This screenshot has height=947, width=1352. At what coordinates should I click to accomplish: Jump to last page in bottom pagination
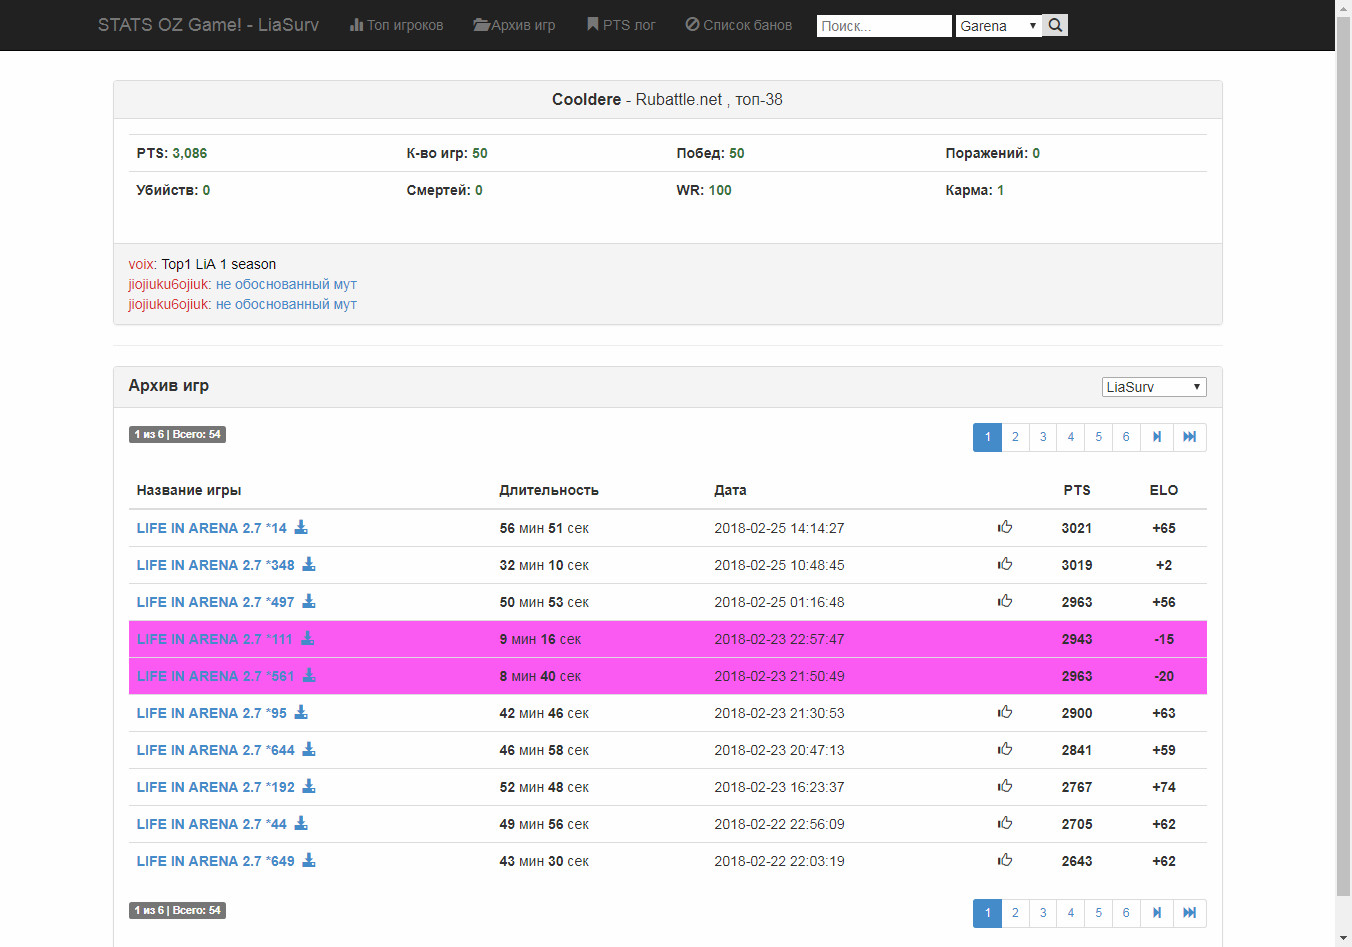tap(1189, 913)
